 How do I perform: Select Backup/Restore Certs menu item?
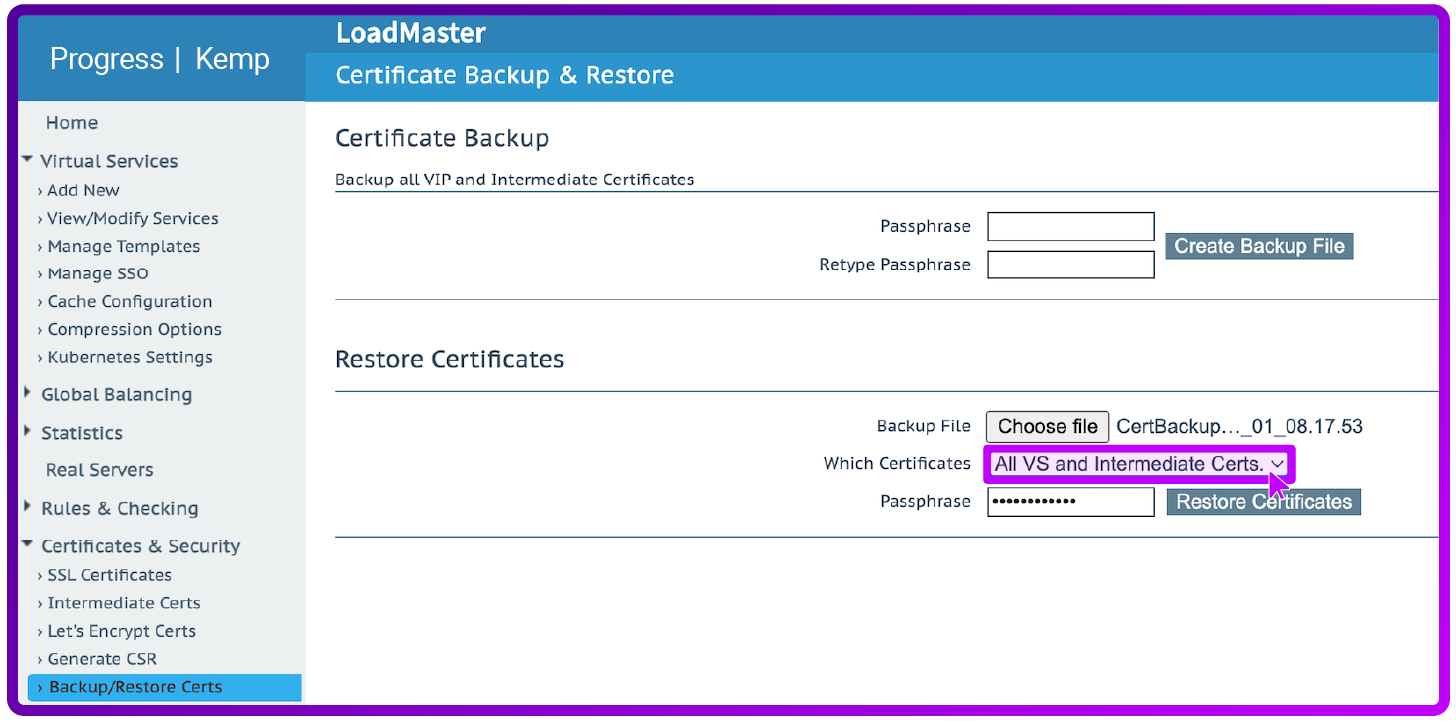[164, 687]
